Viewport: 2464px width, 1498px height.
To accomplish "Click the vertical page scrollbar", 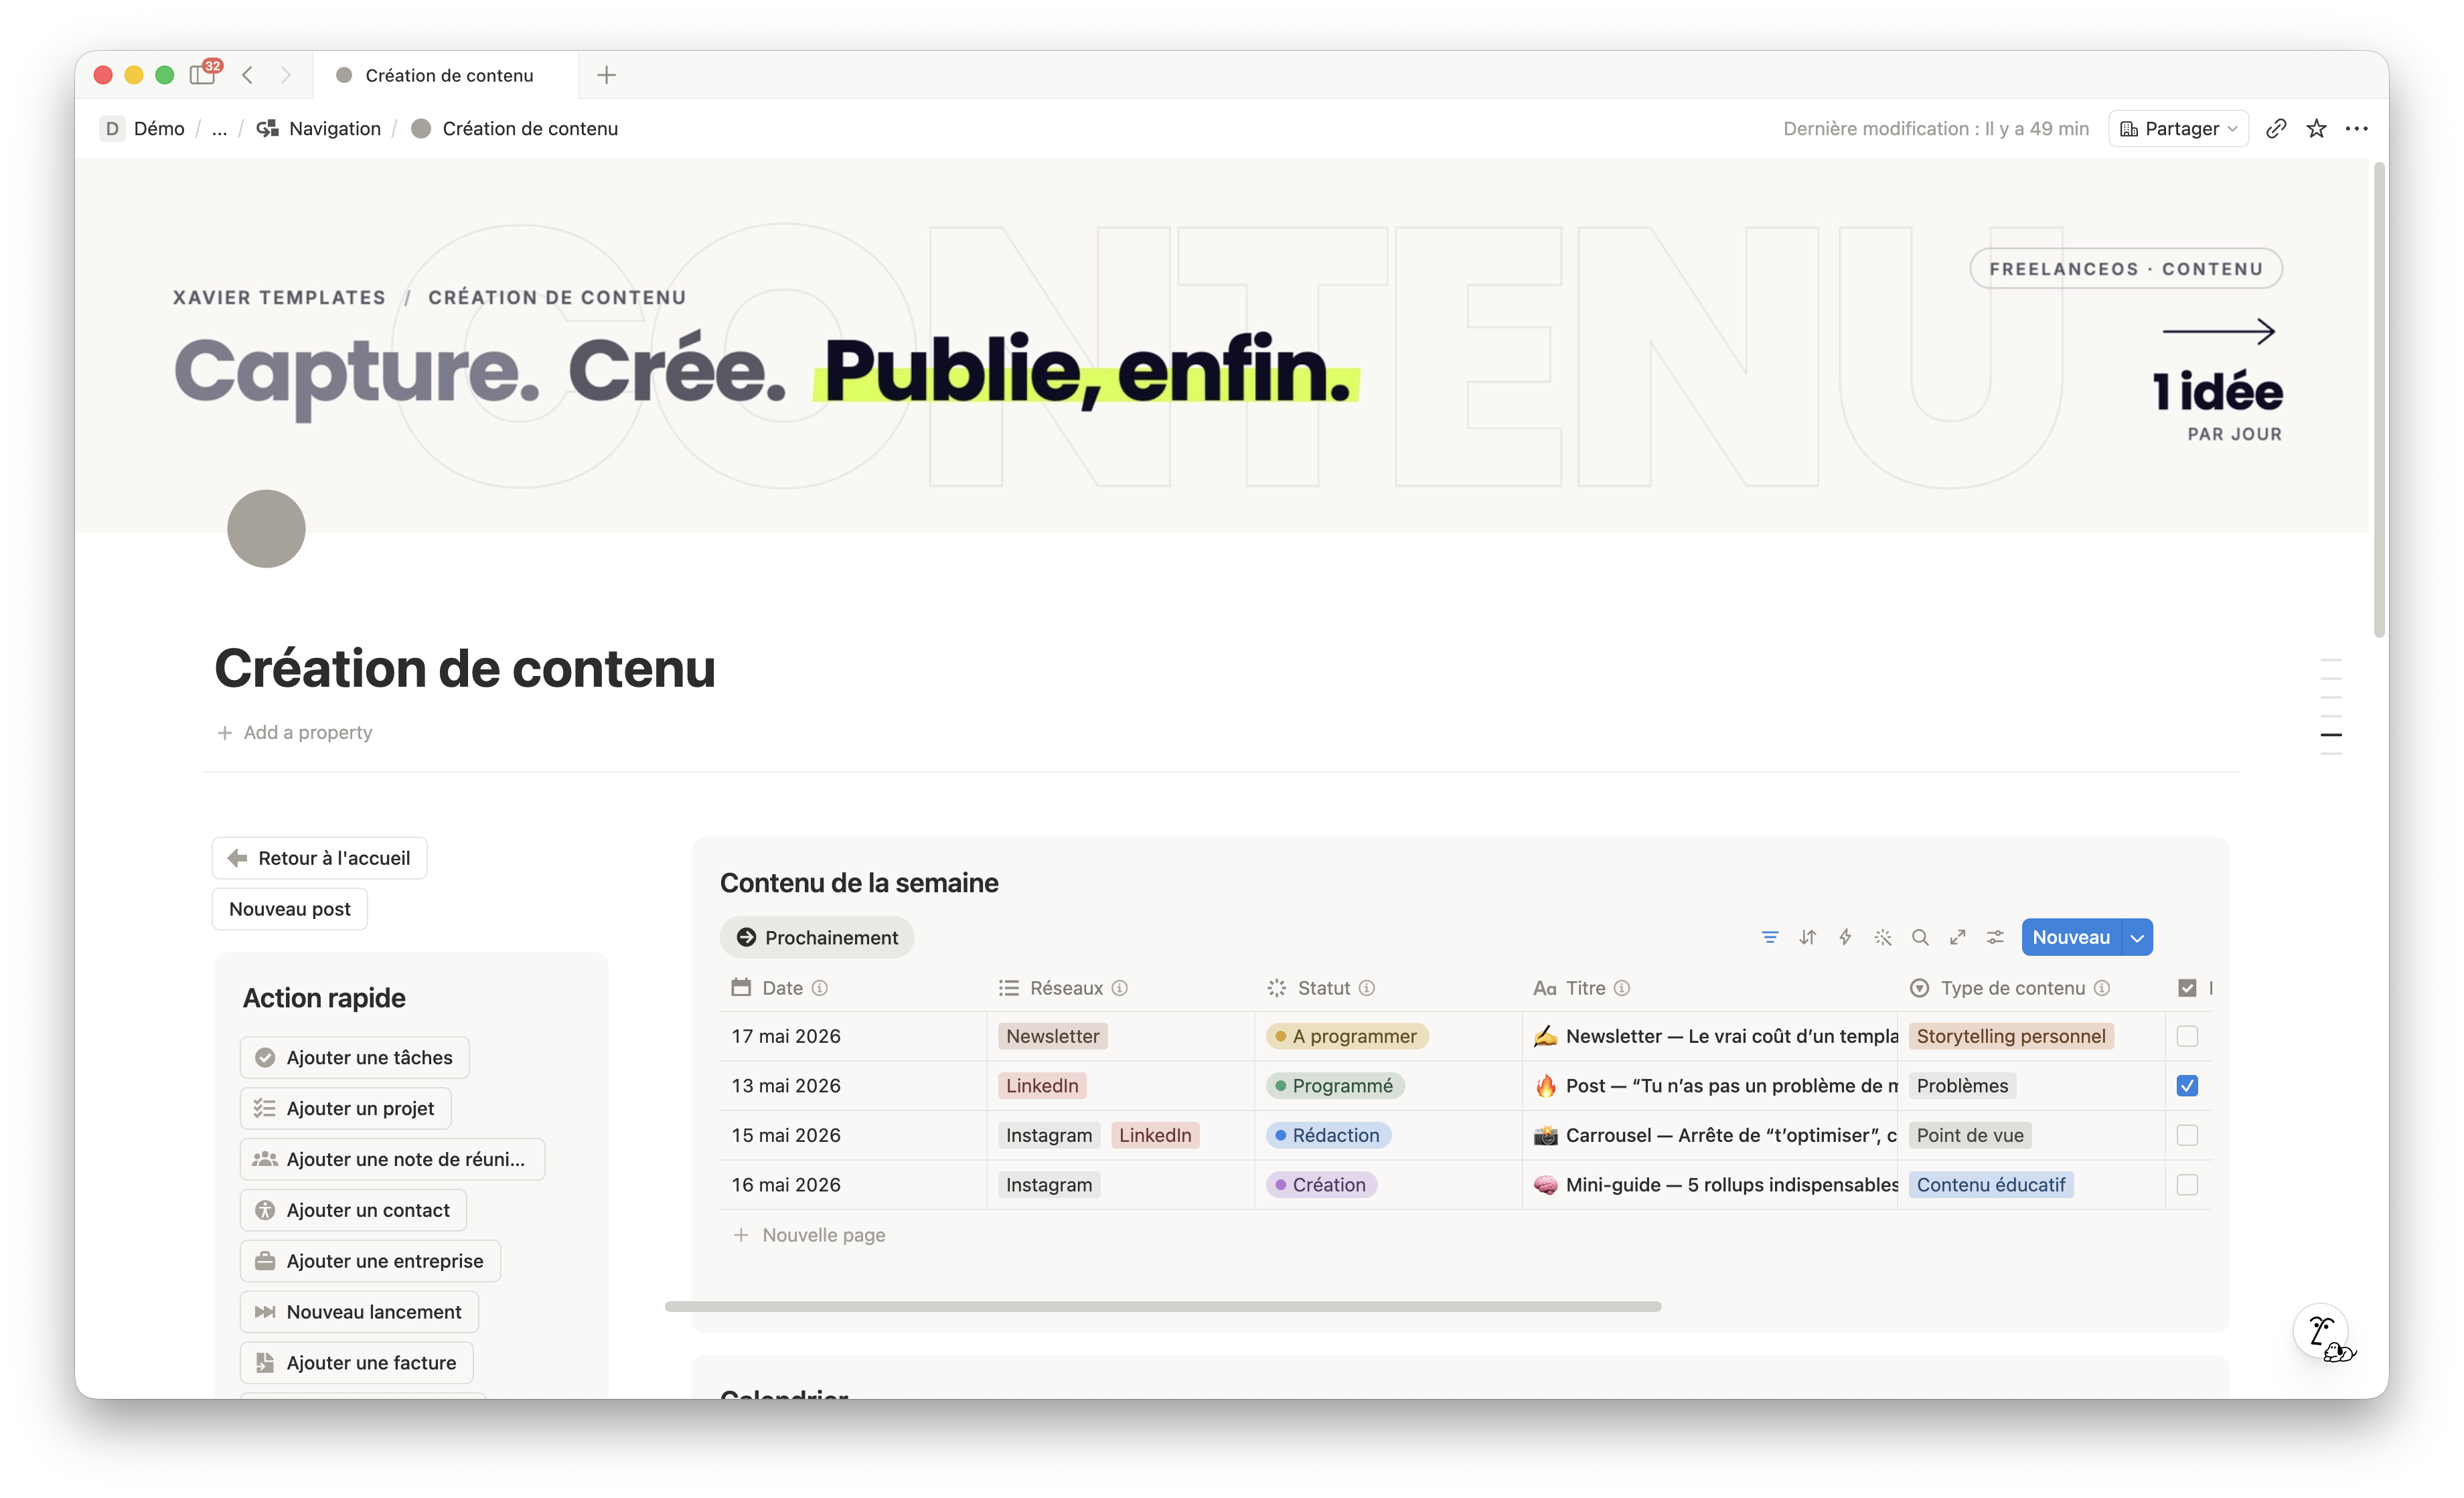I will tap(2379, 400).
